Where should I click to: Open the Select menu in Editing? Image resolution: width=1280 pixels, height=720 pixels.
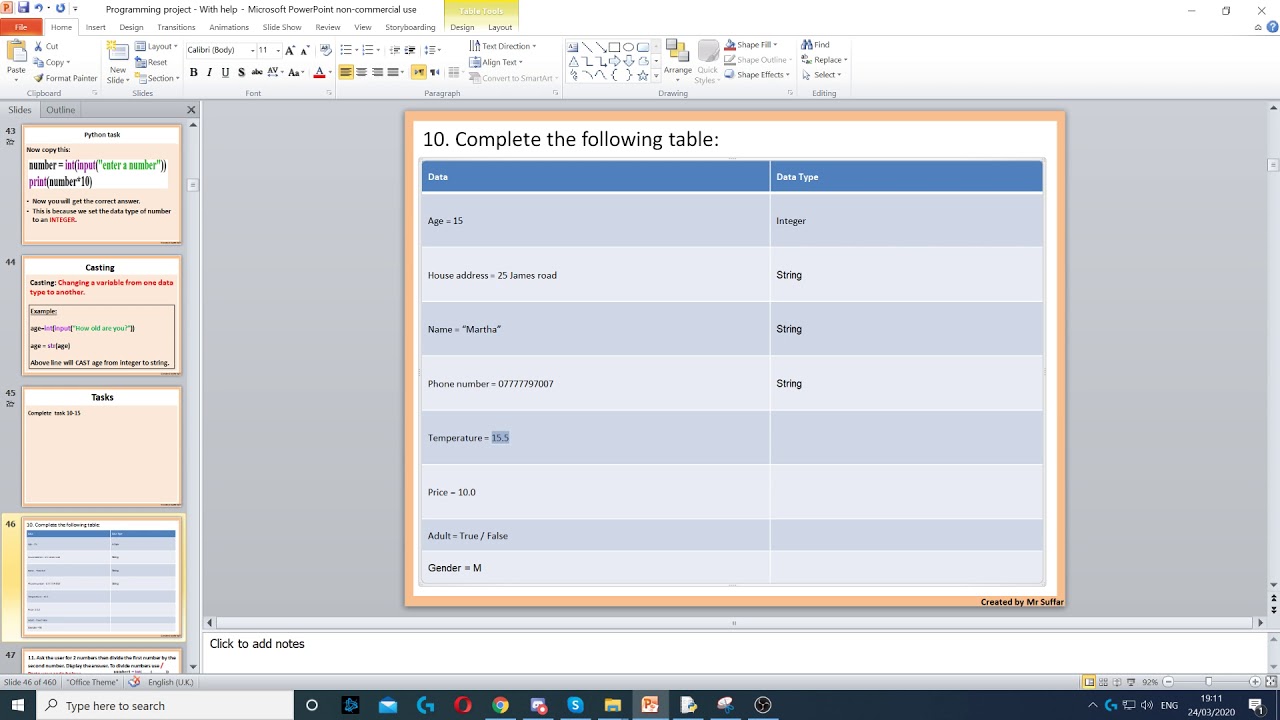[821, 75]
